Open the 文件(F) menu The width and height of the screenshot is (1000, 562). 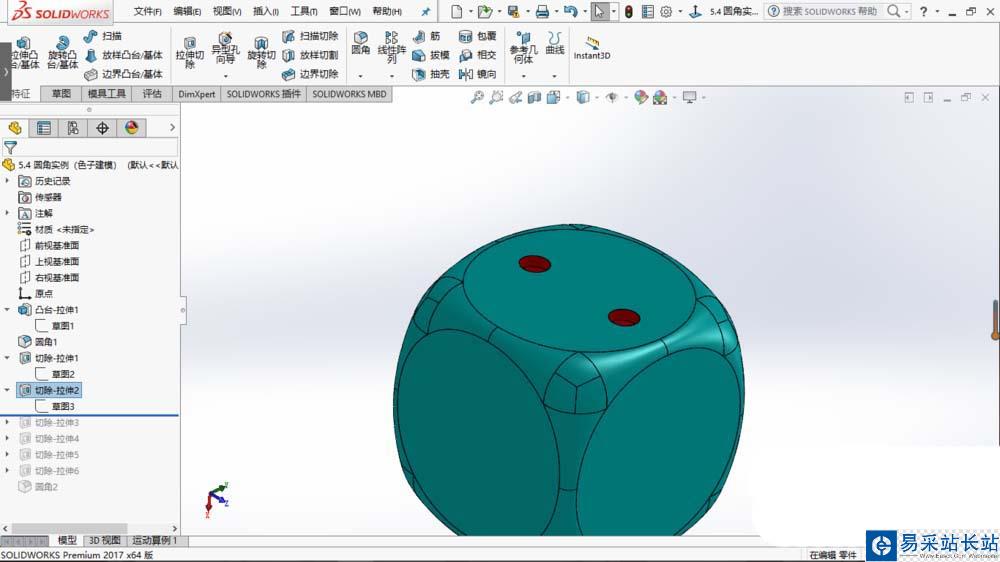point(147,11)
